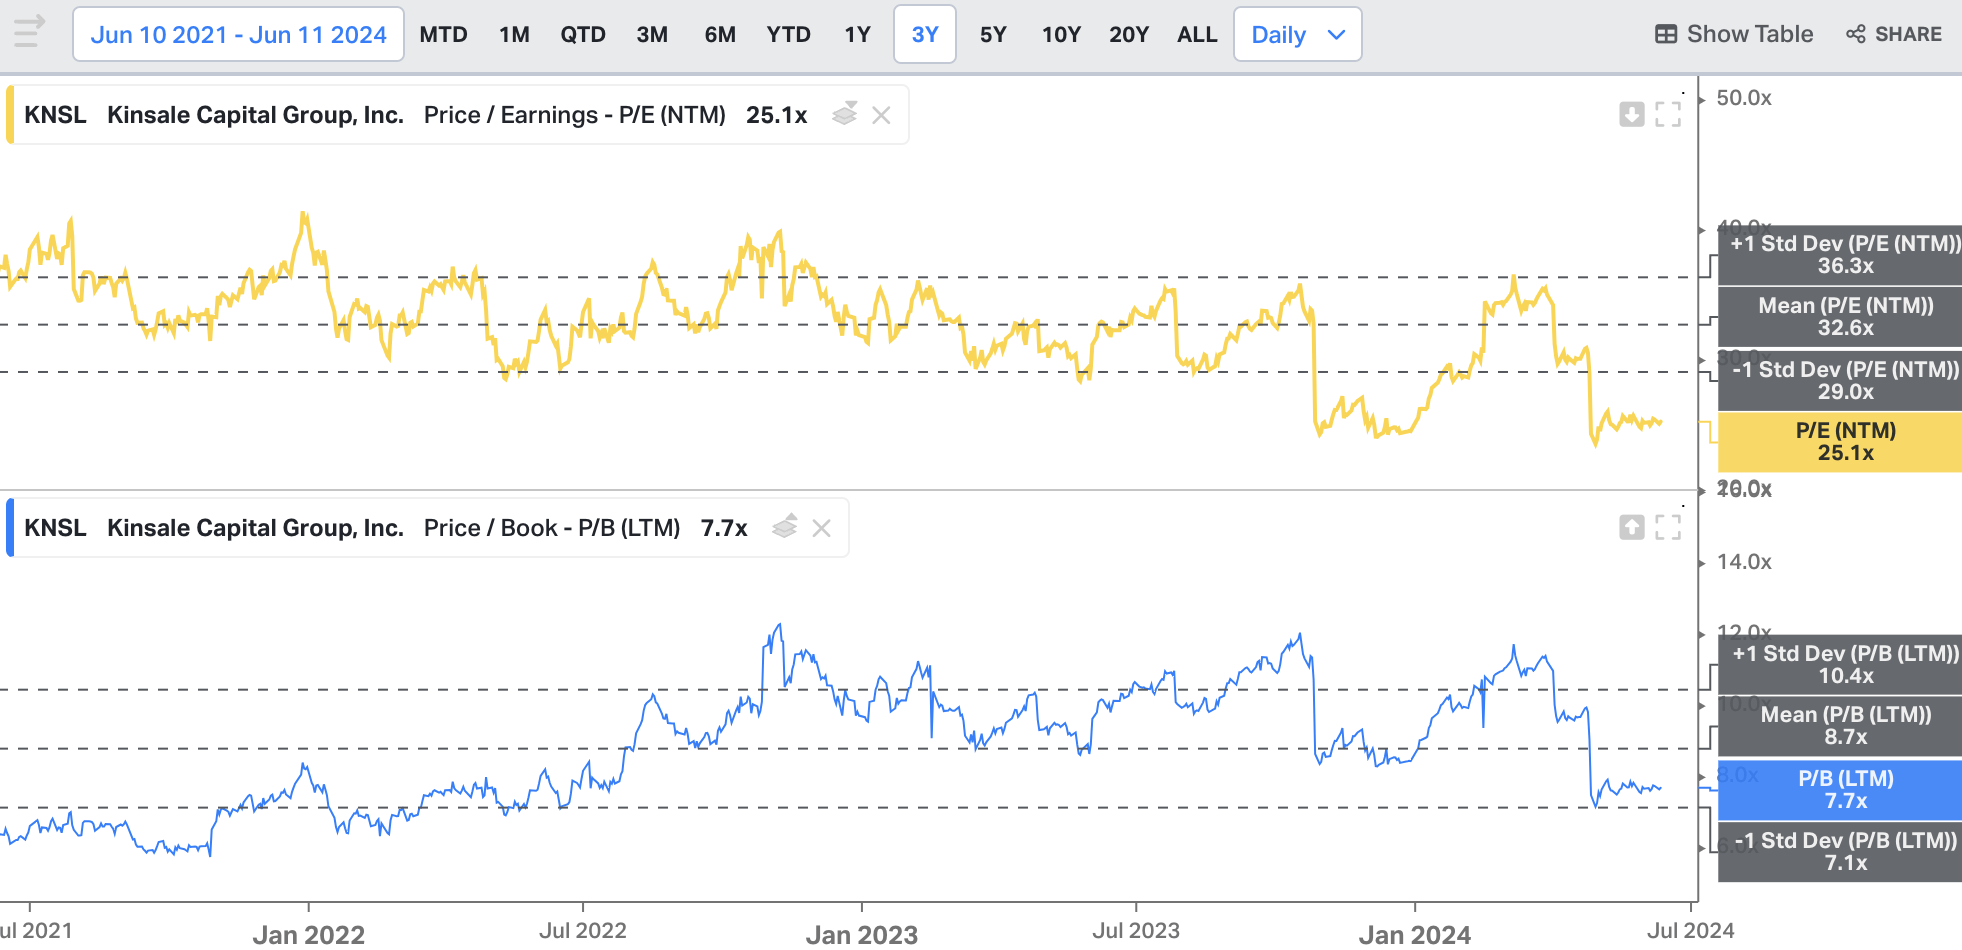This screenshot has width=1962, height=950.
Task: Click the KNSL ticker in P/E legend
Action: (x=55, y=115)
